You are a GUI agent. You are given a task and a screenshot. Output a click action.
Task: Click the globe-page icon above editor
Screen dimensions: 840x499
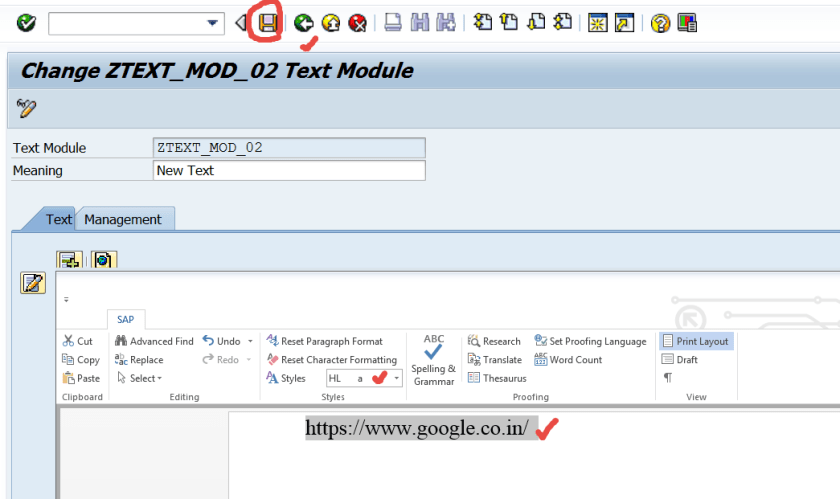pos(103,260)
